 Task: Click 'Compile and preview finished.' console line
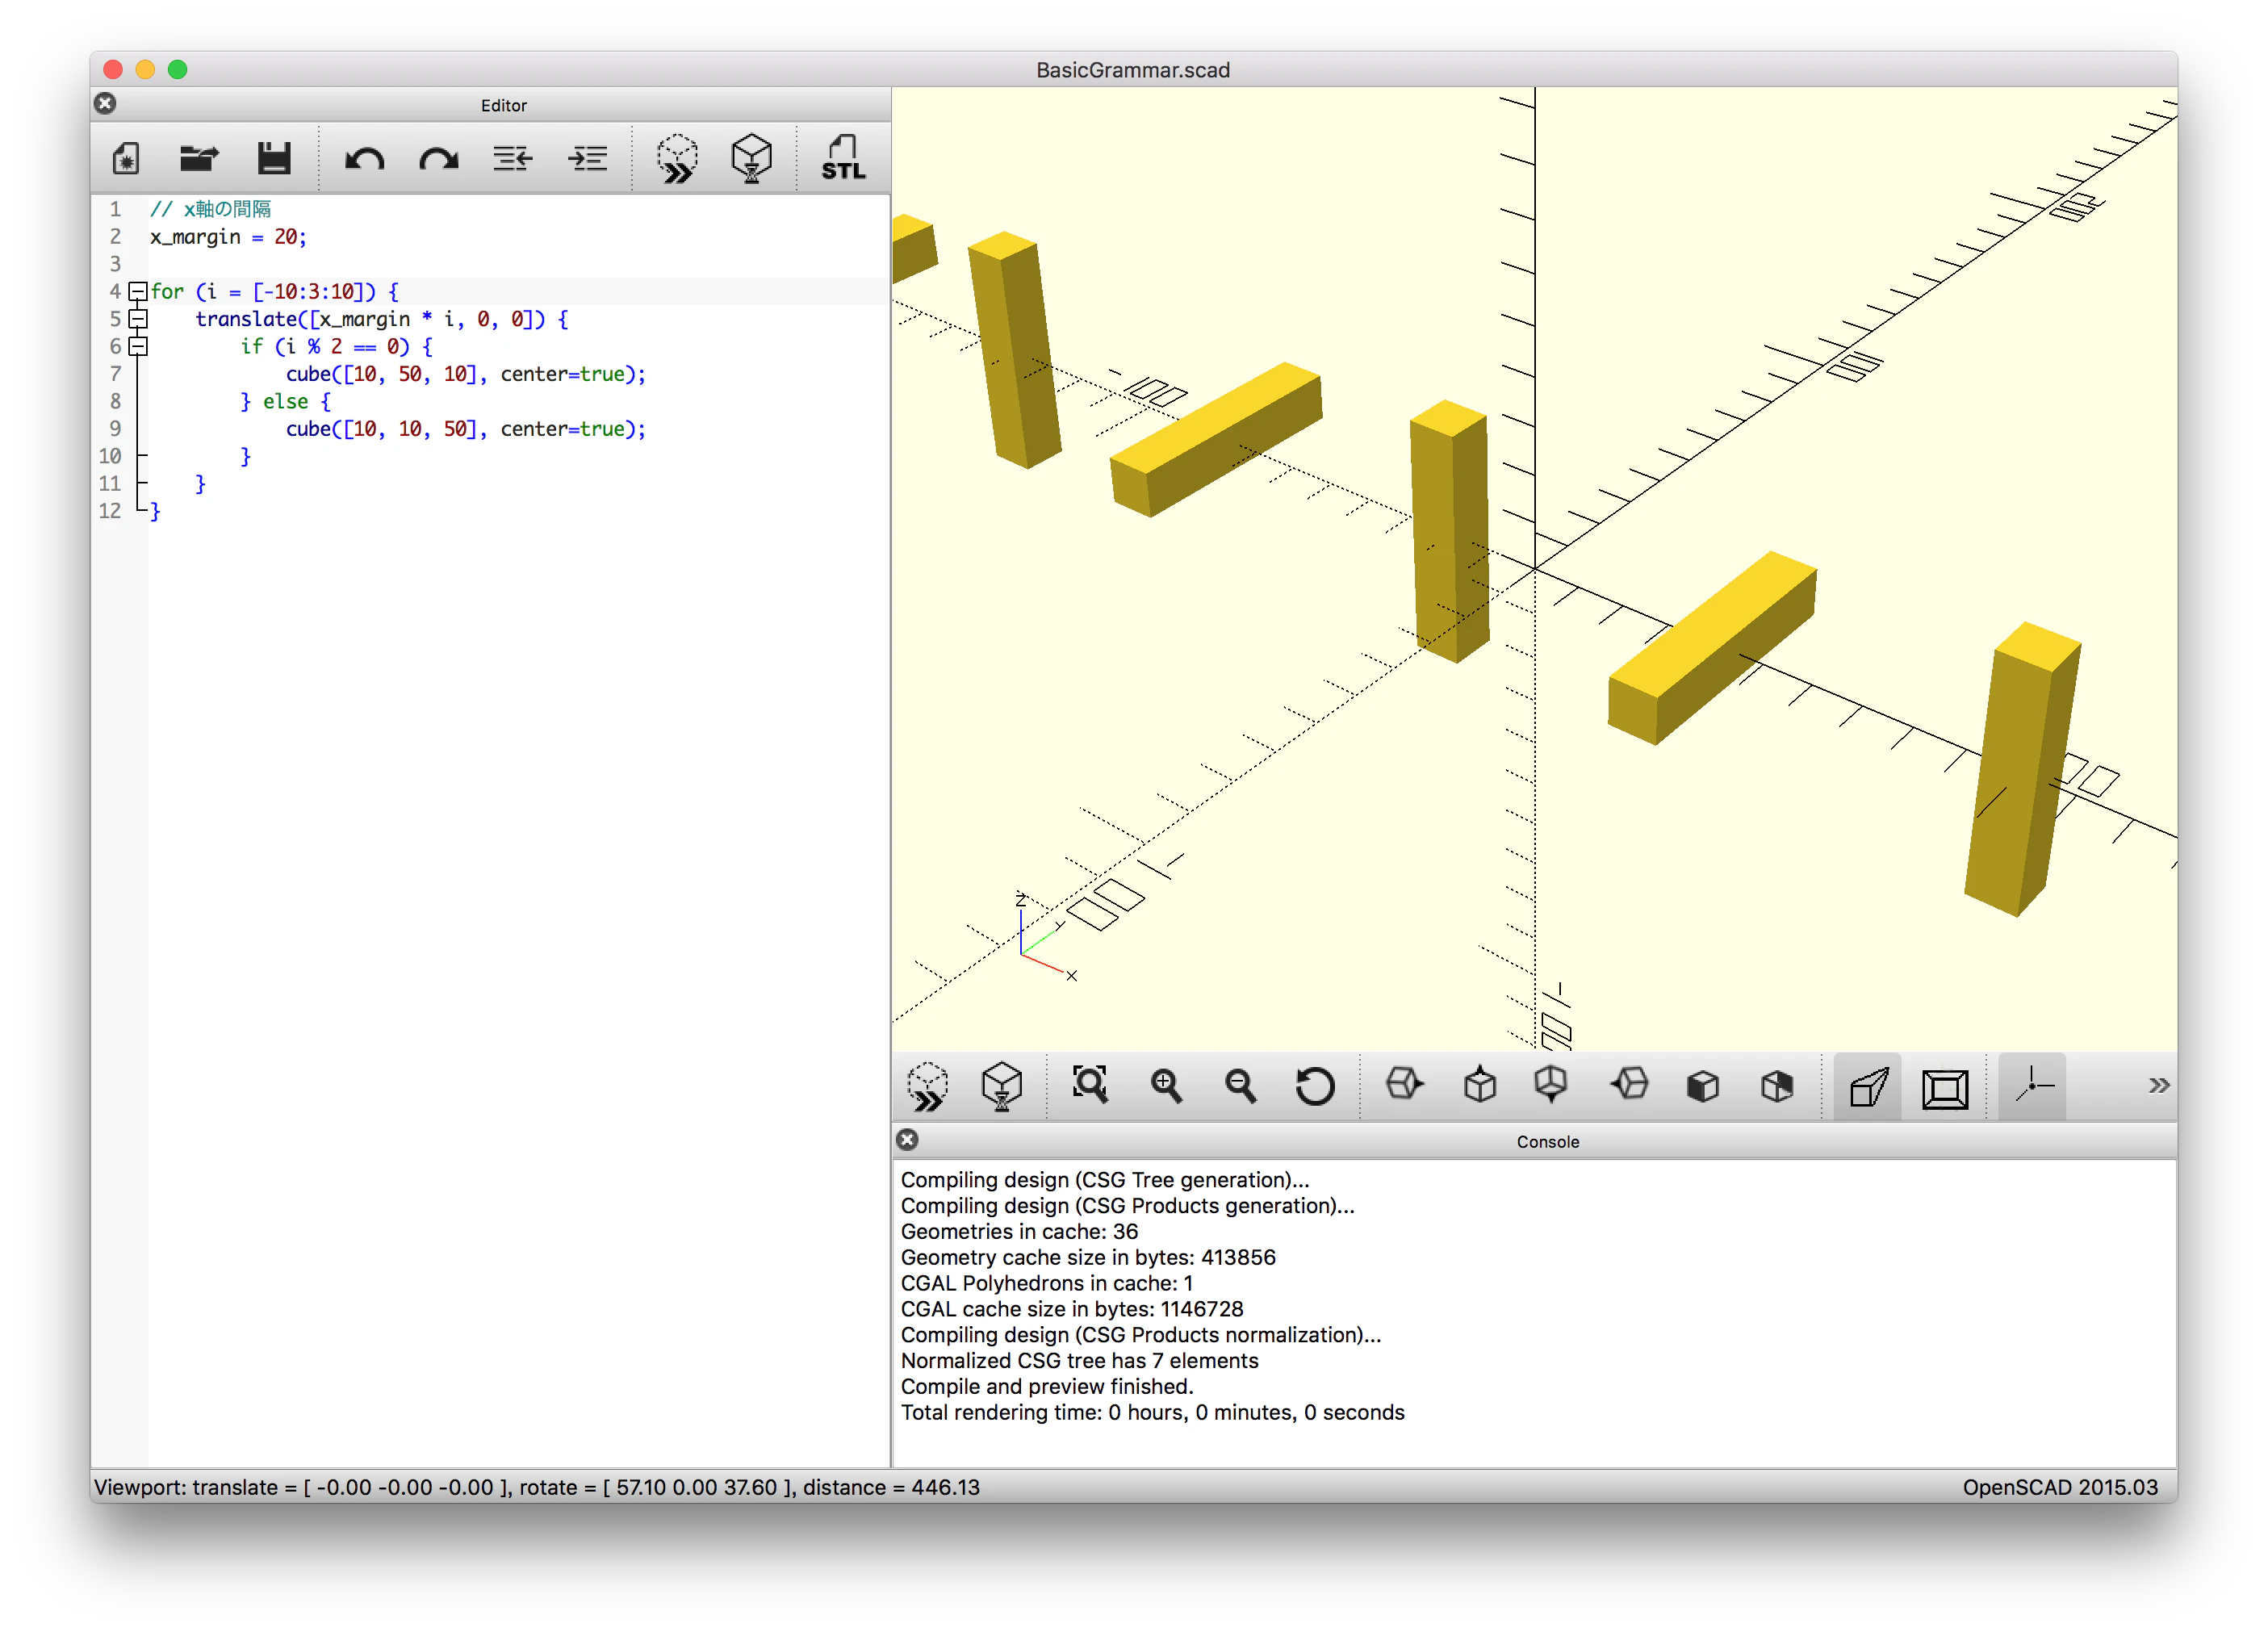pos(1047,1387)
